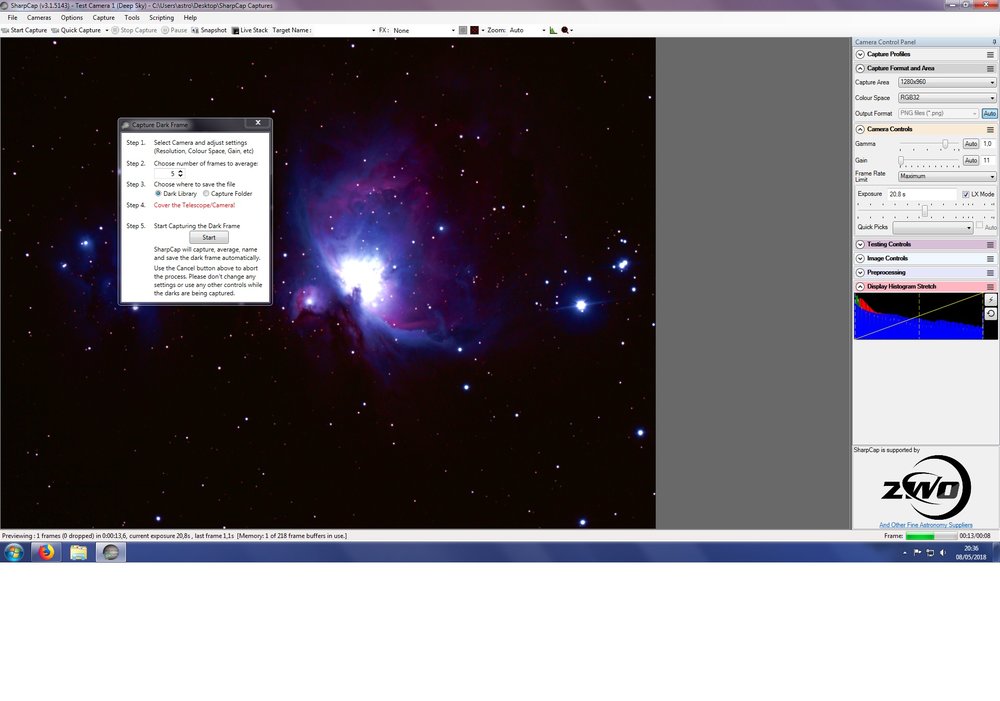Open the Cameras menu

[x=39, y=17]
